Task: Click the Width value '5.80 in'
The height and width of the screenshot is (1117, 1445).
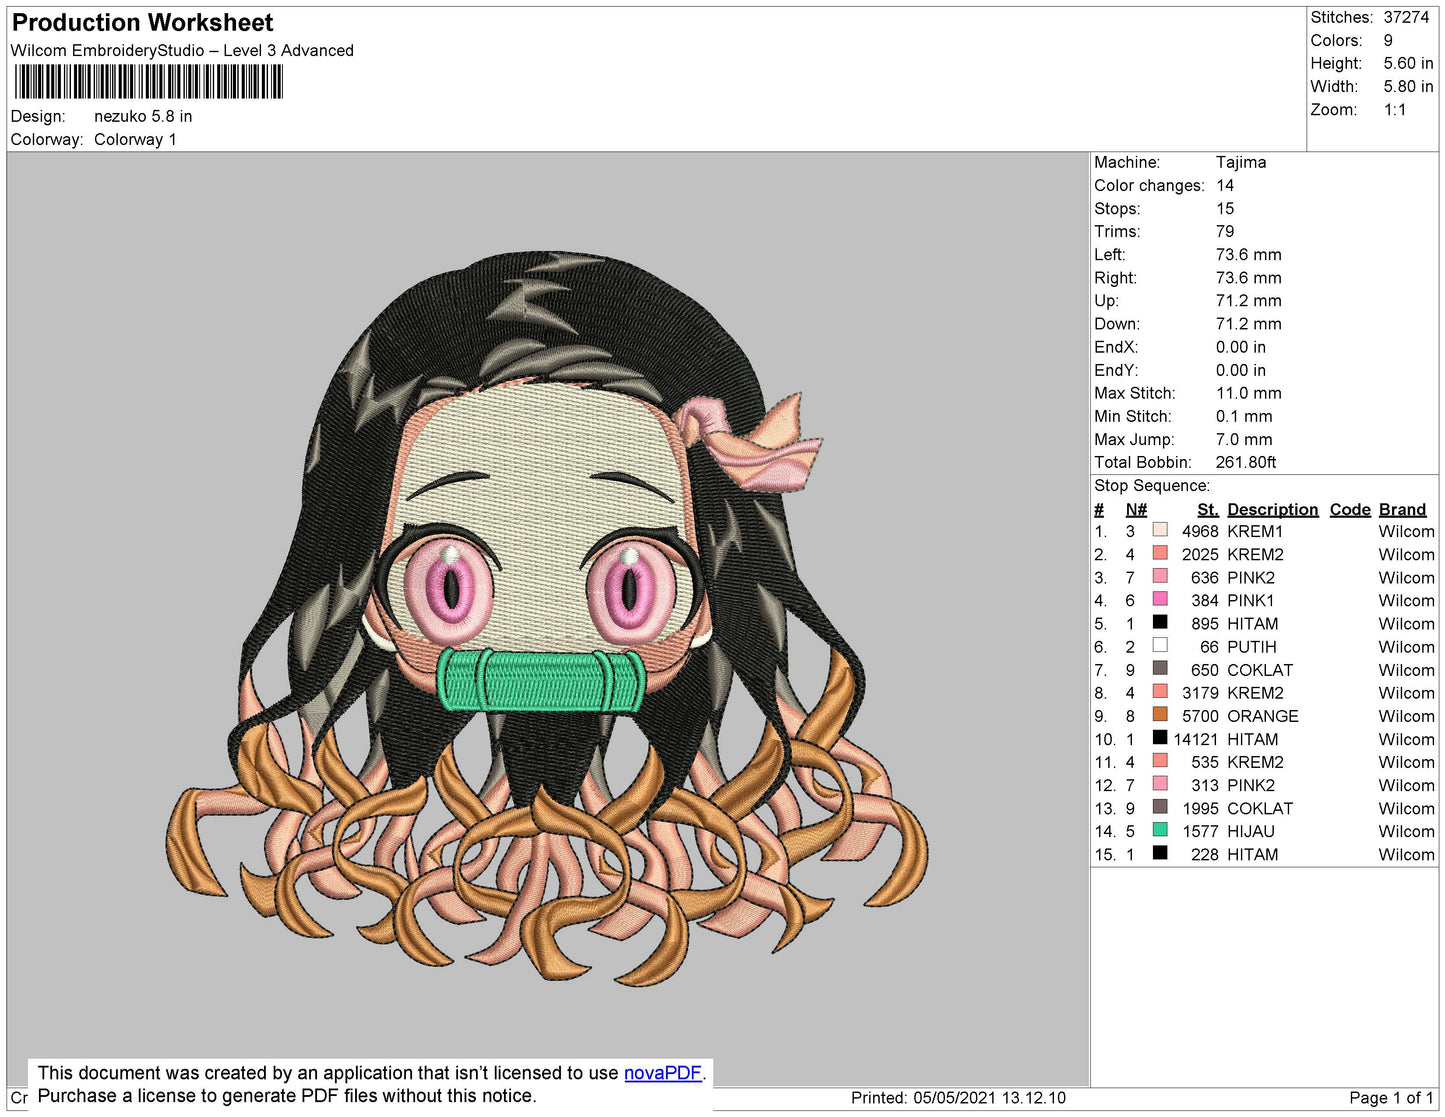Action: click(x=1408, y=87)
